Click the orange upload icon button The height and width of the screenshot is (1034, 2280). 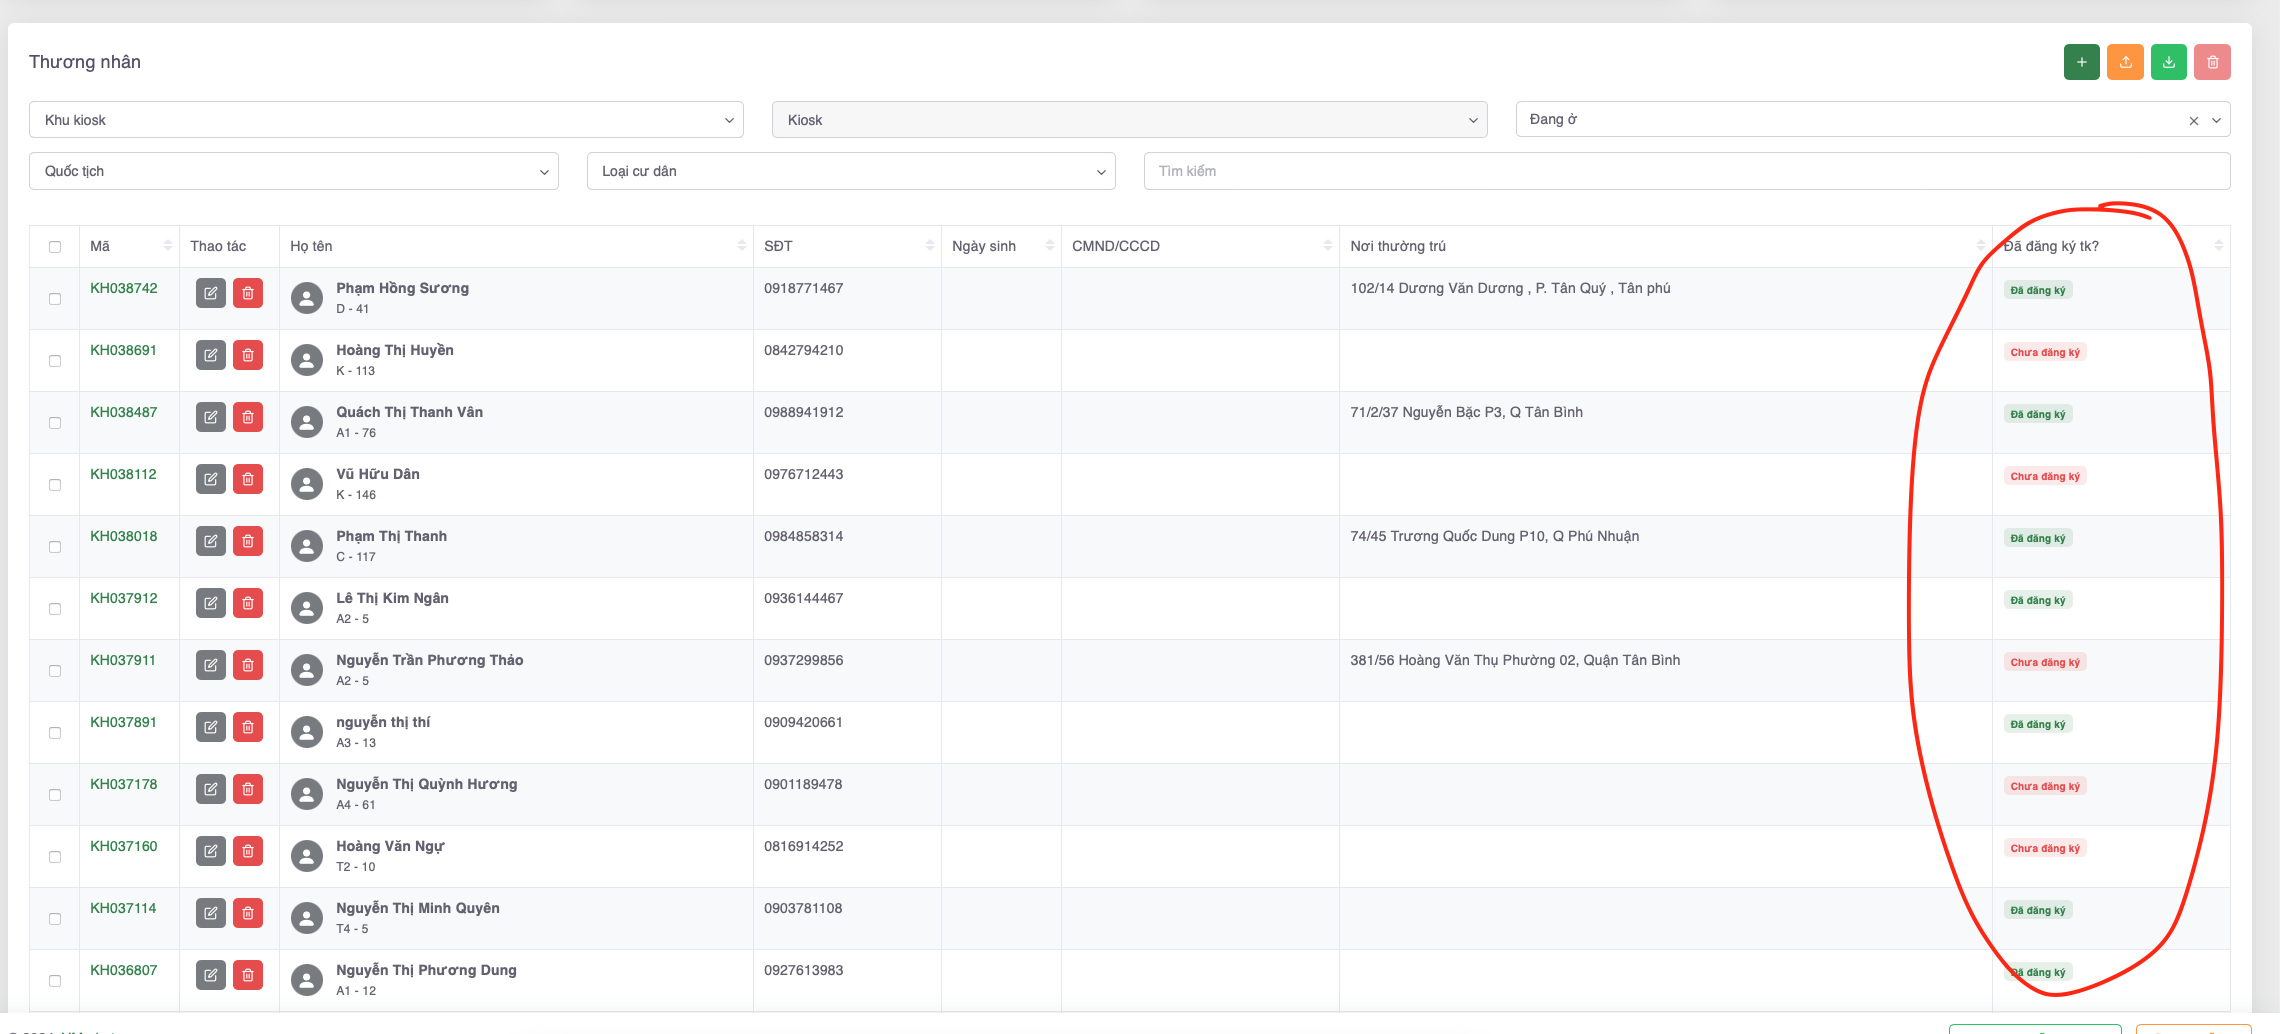(x=2125, y=62)
